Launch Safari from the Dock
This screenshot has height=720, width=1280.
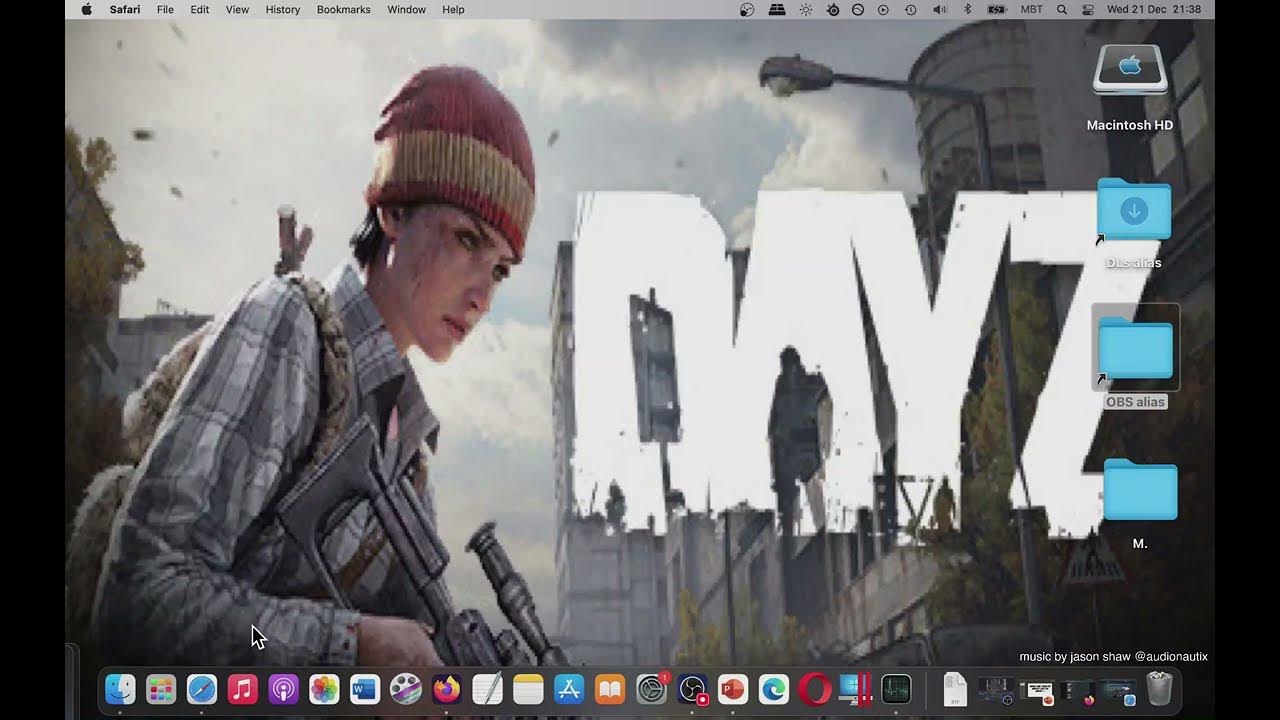(202, 689)
